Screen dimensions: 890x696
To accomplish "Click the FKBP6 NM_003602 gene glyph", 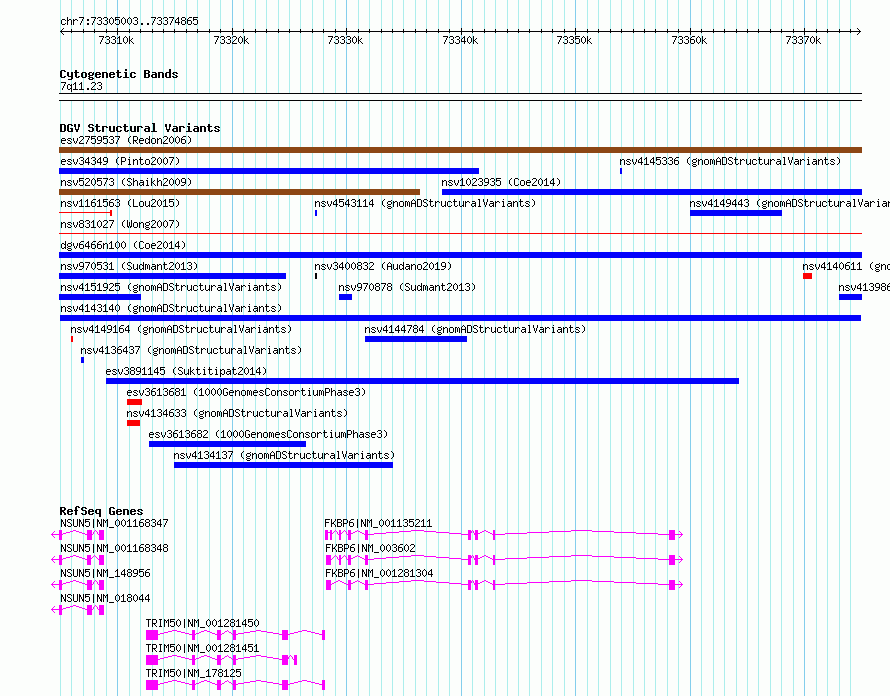I will coord(504,560).
